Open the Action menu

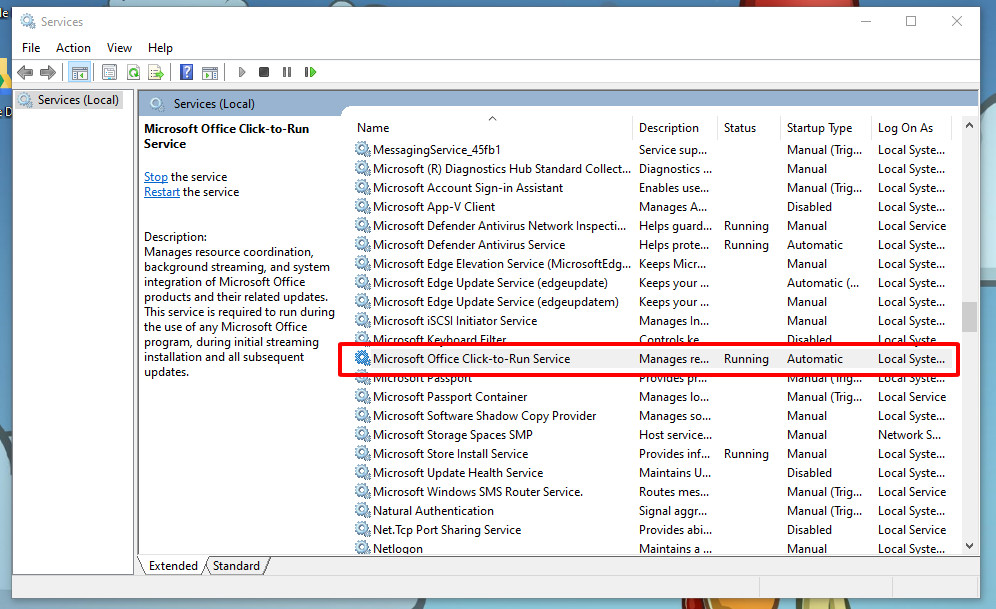[73, 47]
